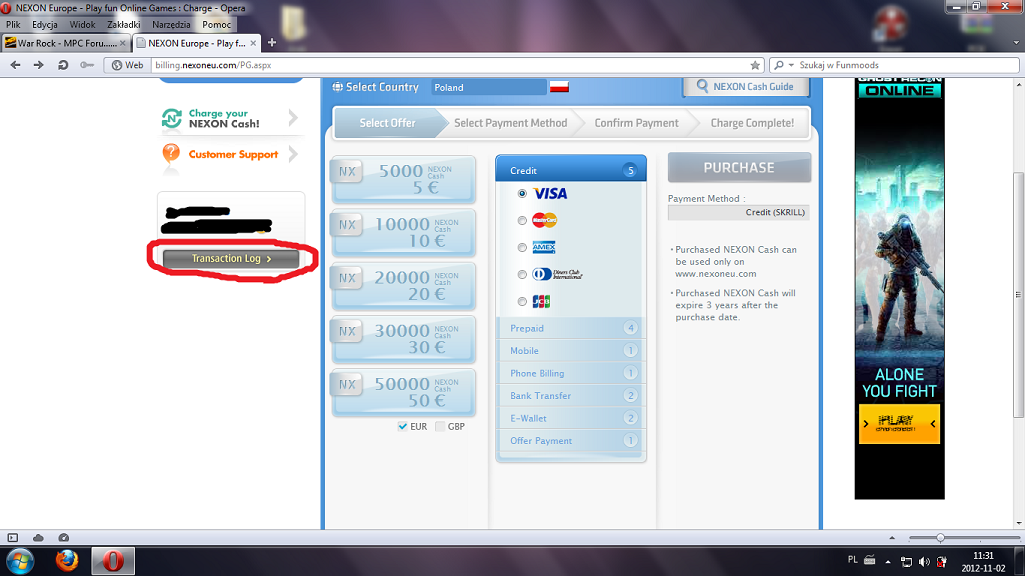Viewport: 1025px width, 576px height.
Task: Close the War Rock - MPC Forum tab
Action: [x=122, y=43]
